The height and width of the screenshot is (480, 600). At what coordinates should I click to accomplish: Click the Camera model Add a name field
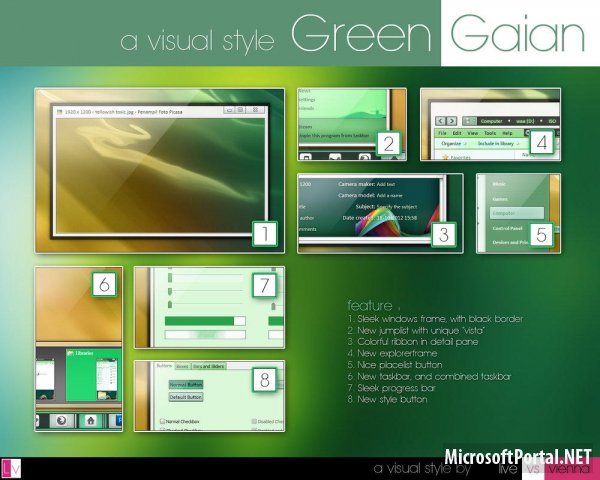[390, 196]
